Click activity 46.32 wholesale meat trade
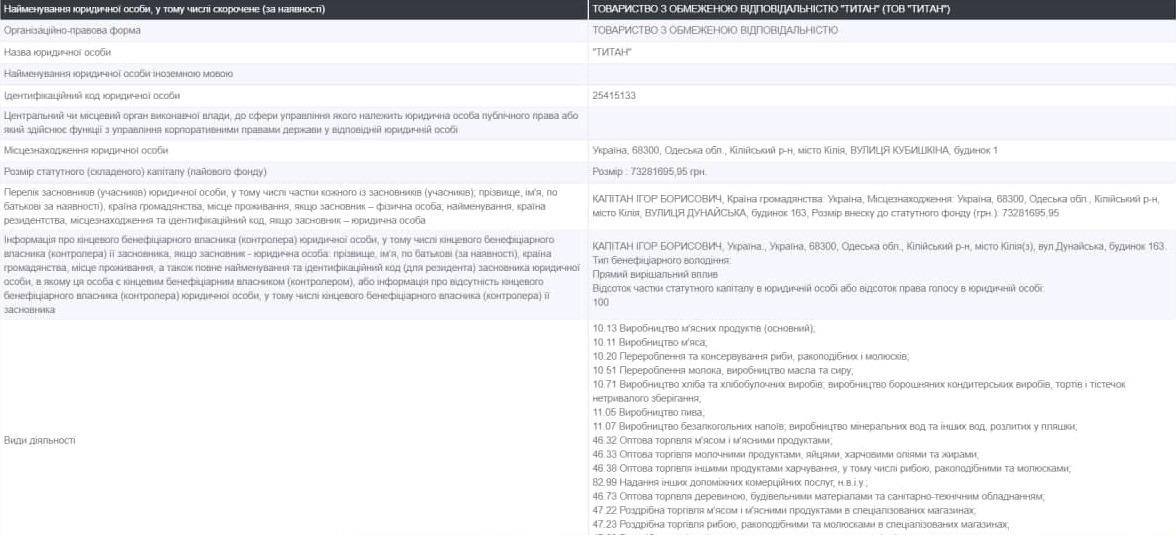The width and height of the screenshot is (1176, 535). [x=711, y=440]
